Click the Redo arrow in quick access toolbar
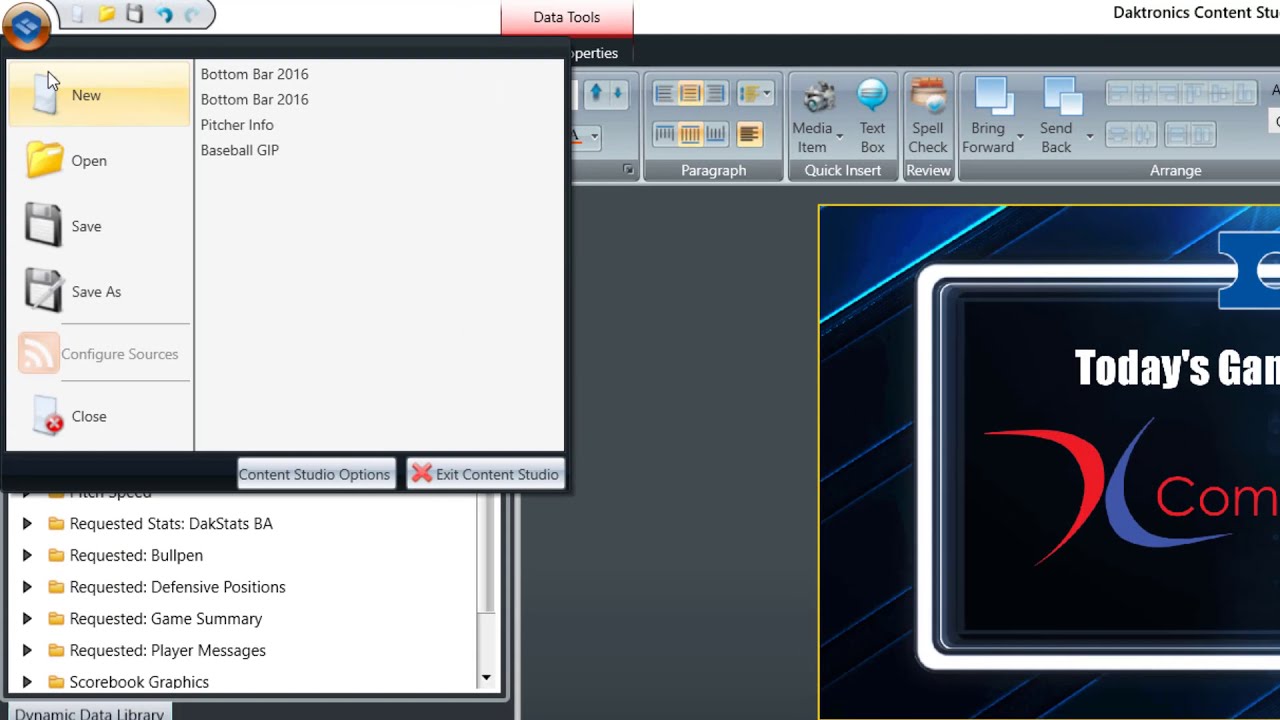The height and width of the screenshot is (720, 1280). (192, 14)
